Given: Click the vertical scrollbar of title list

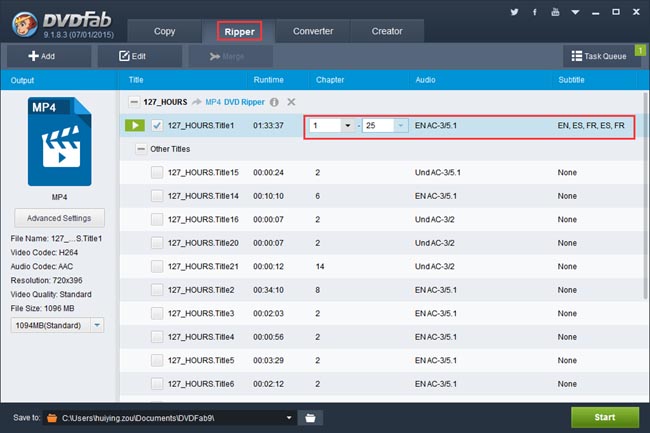Looking at the screenshot, I should point(645,195).
